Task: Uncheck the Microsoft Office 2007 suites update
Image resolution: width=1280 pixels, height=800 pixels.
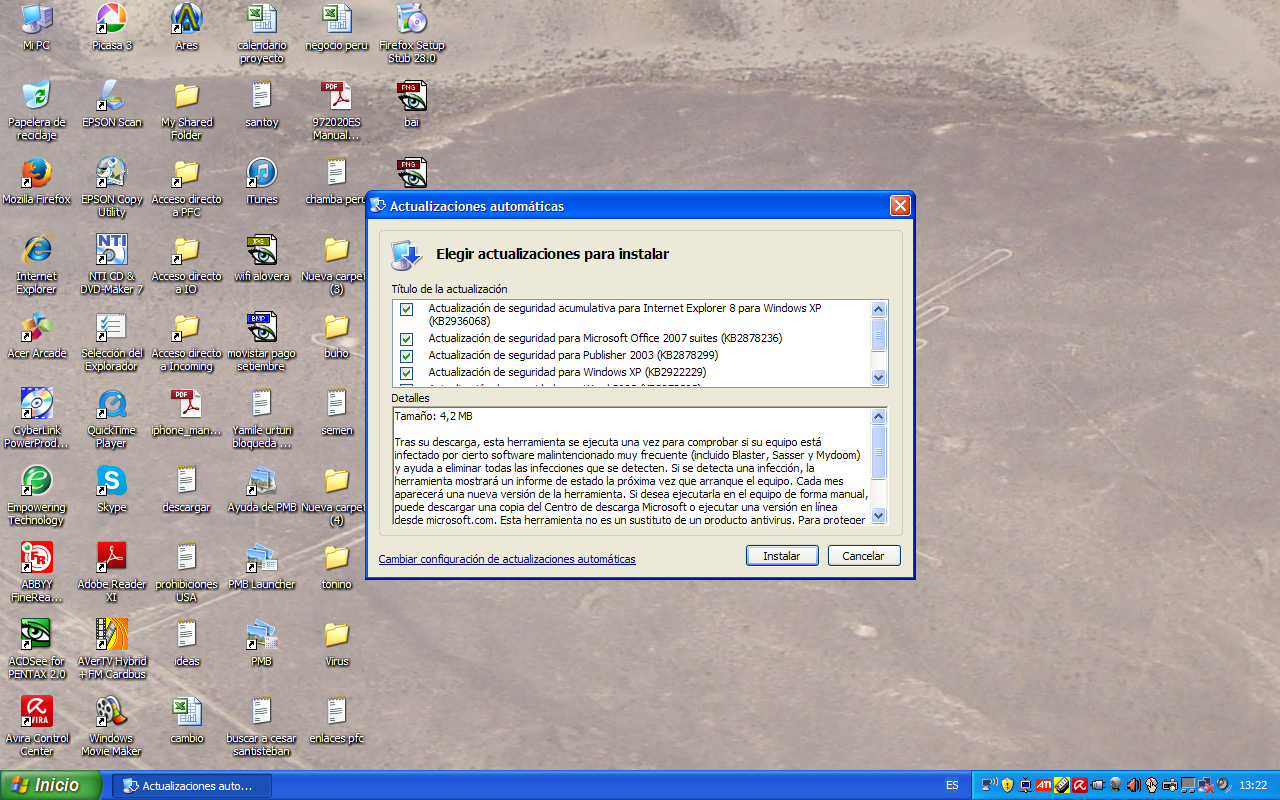Action: [407, 339]
